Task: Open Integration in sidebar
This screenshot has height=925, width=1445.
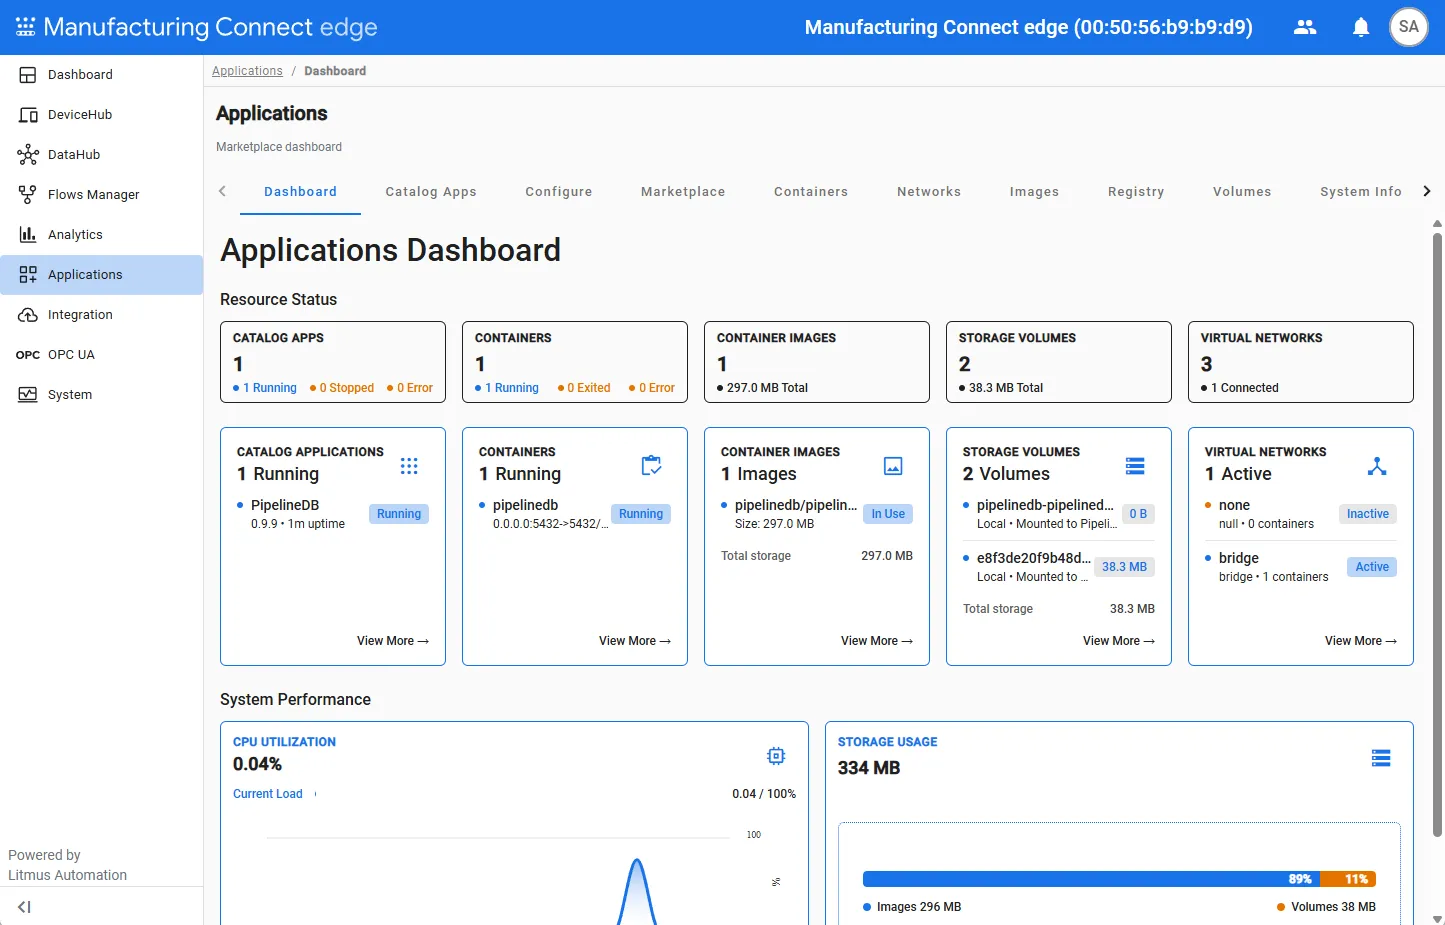Action: (x=101, y=315)
